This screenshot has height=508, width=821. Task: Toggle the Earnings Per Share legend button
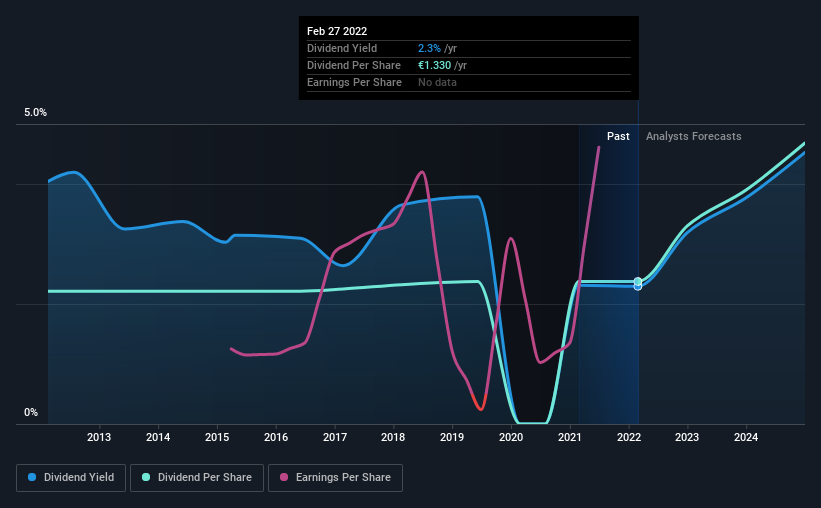335,478
